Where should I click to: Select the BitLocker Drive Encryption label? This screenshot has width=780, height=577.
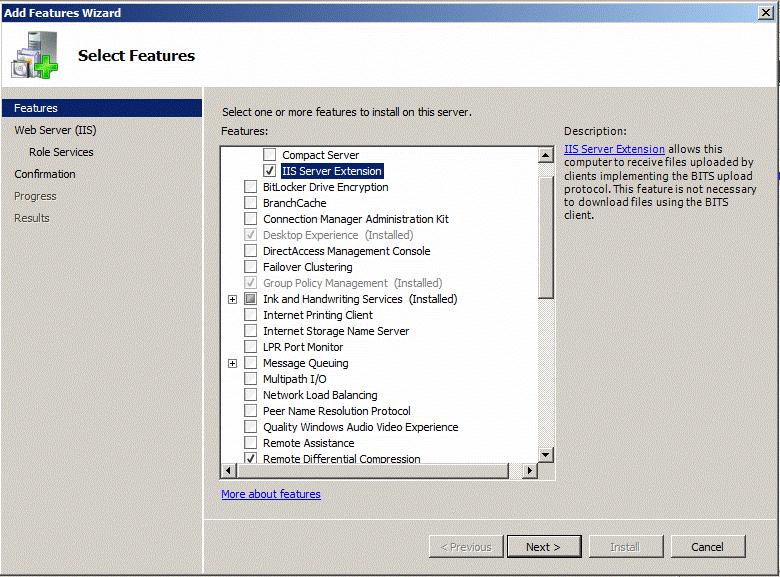tap(325, 187)
